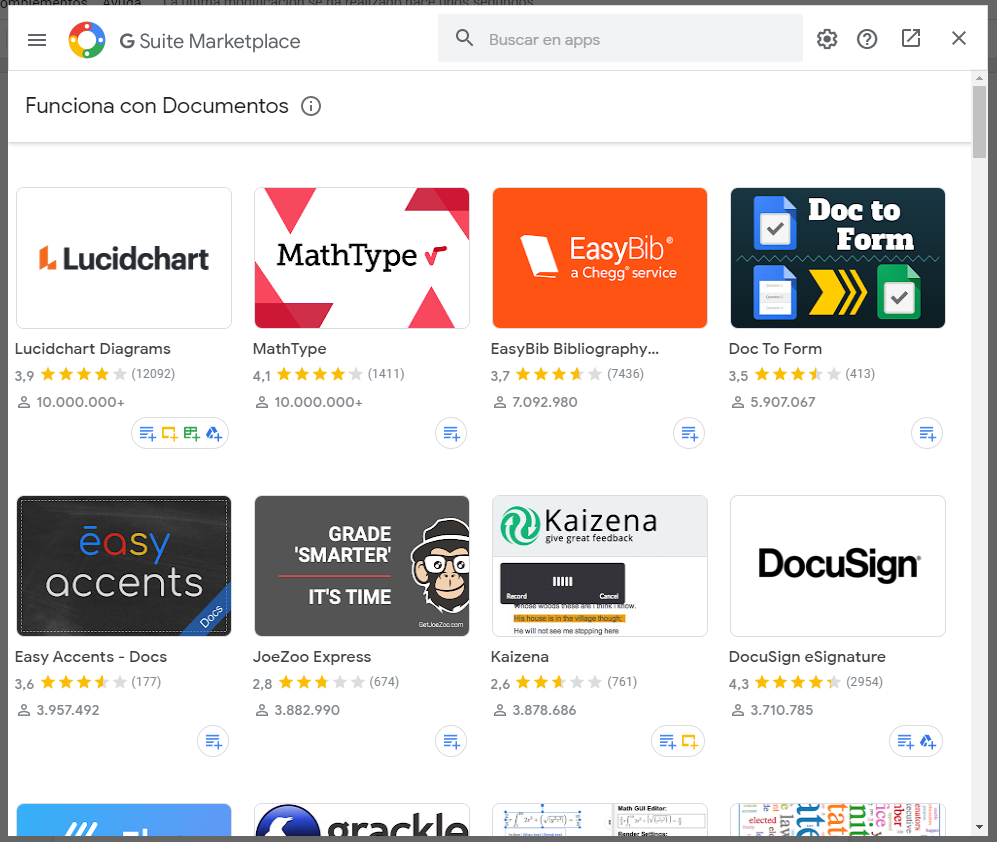This screenshot has height=842, width=997.
Task: Open the MathType app title
Action: (x=290, y=349)
